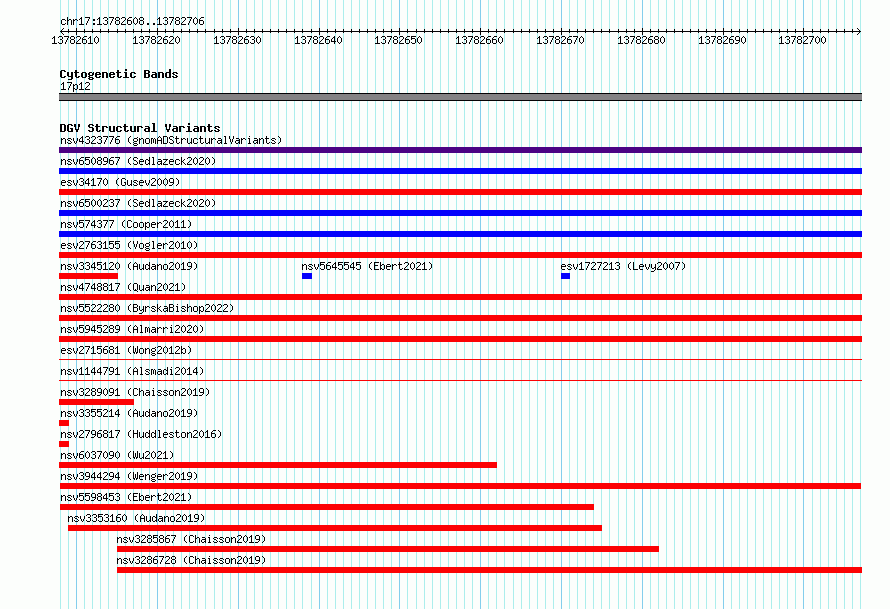Image resolution: width=890 pixels, height=609 pixels.
Task: Select nsv5522280 (ByrskaBishop2022) variant label
Action: pyautogui.click(x=147, y=308)
